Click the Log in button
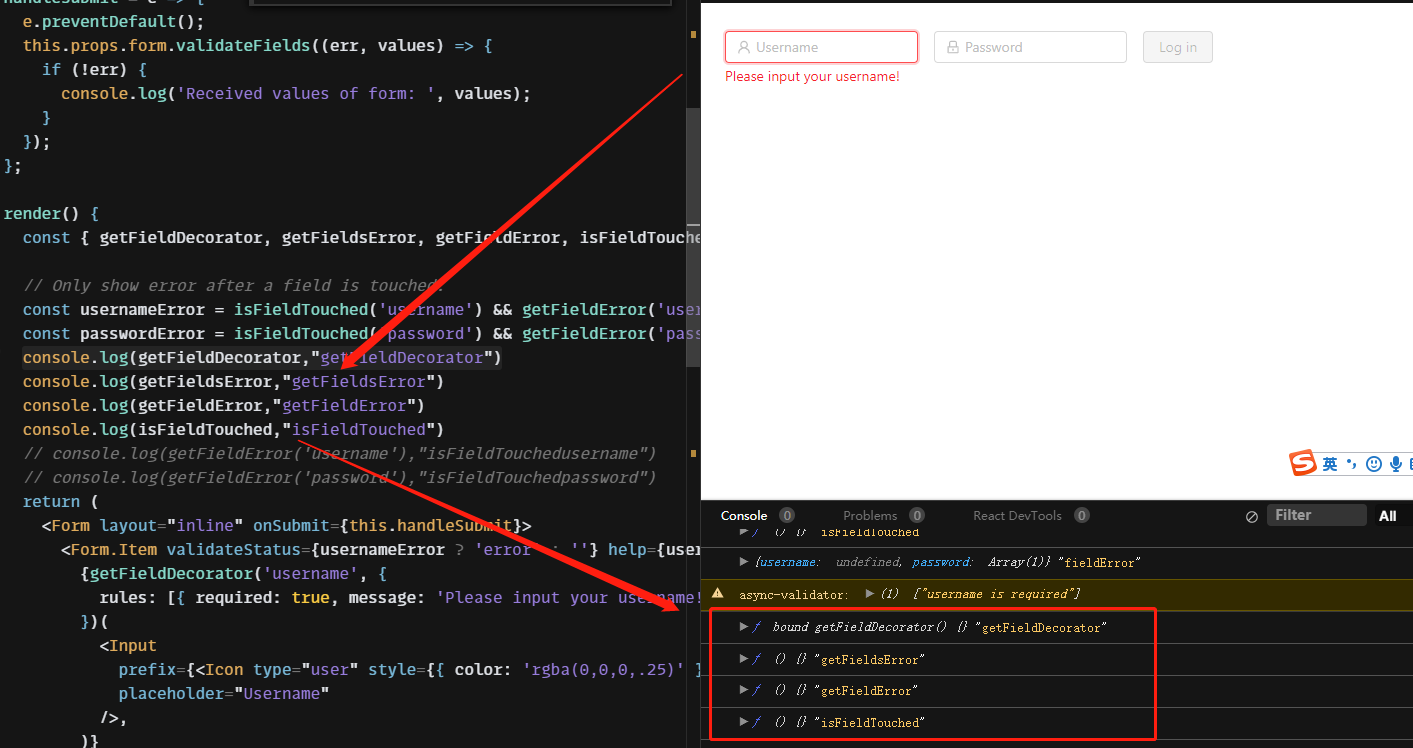1413x748 pixels. click(1178, 47)
